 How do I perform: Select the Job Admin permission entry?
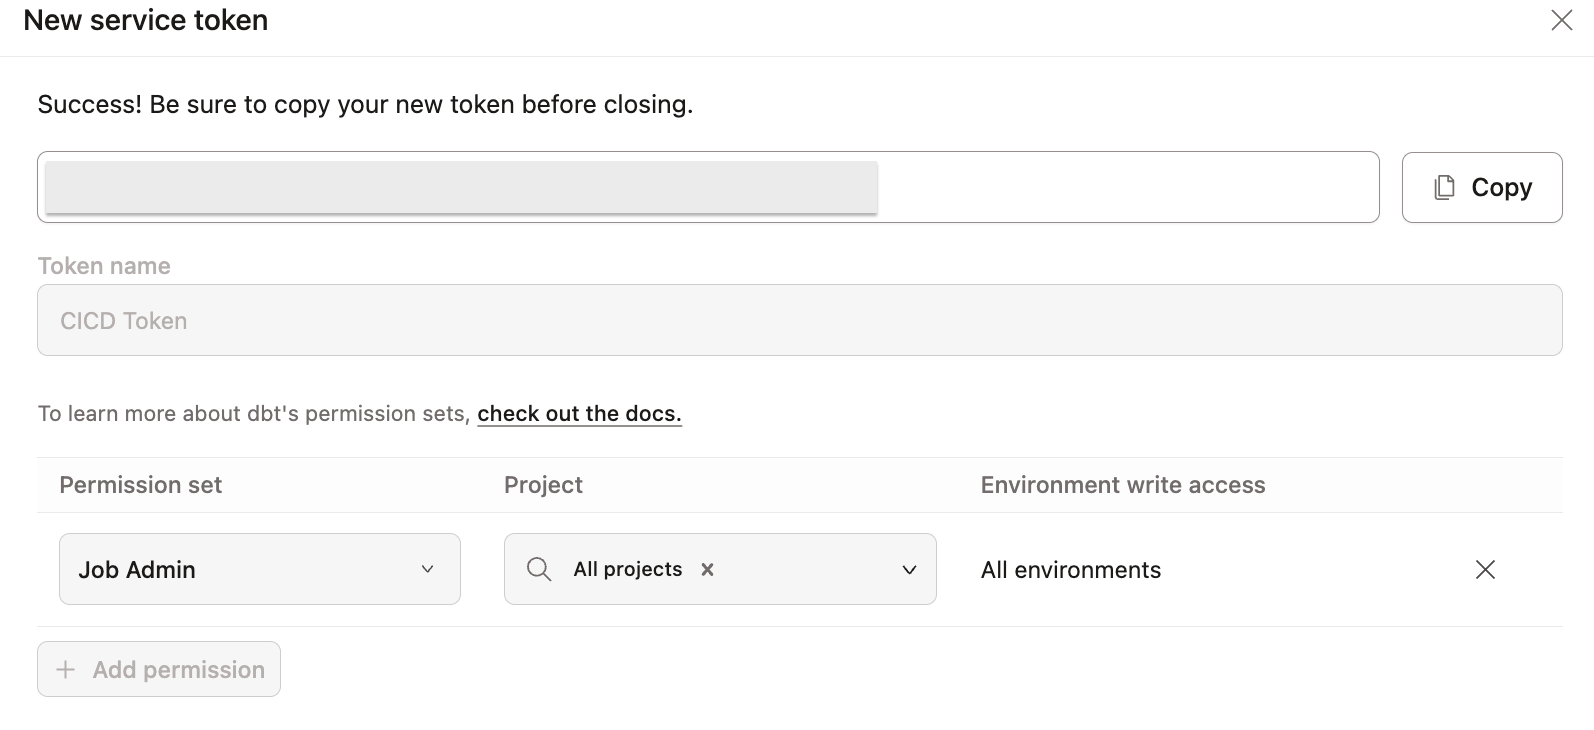coord(137,569)
